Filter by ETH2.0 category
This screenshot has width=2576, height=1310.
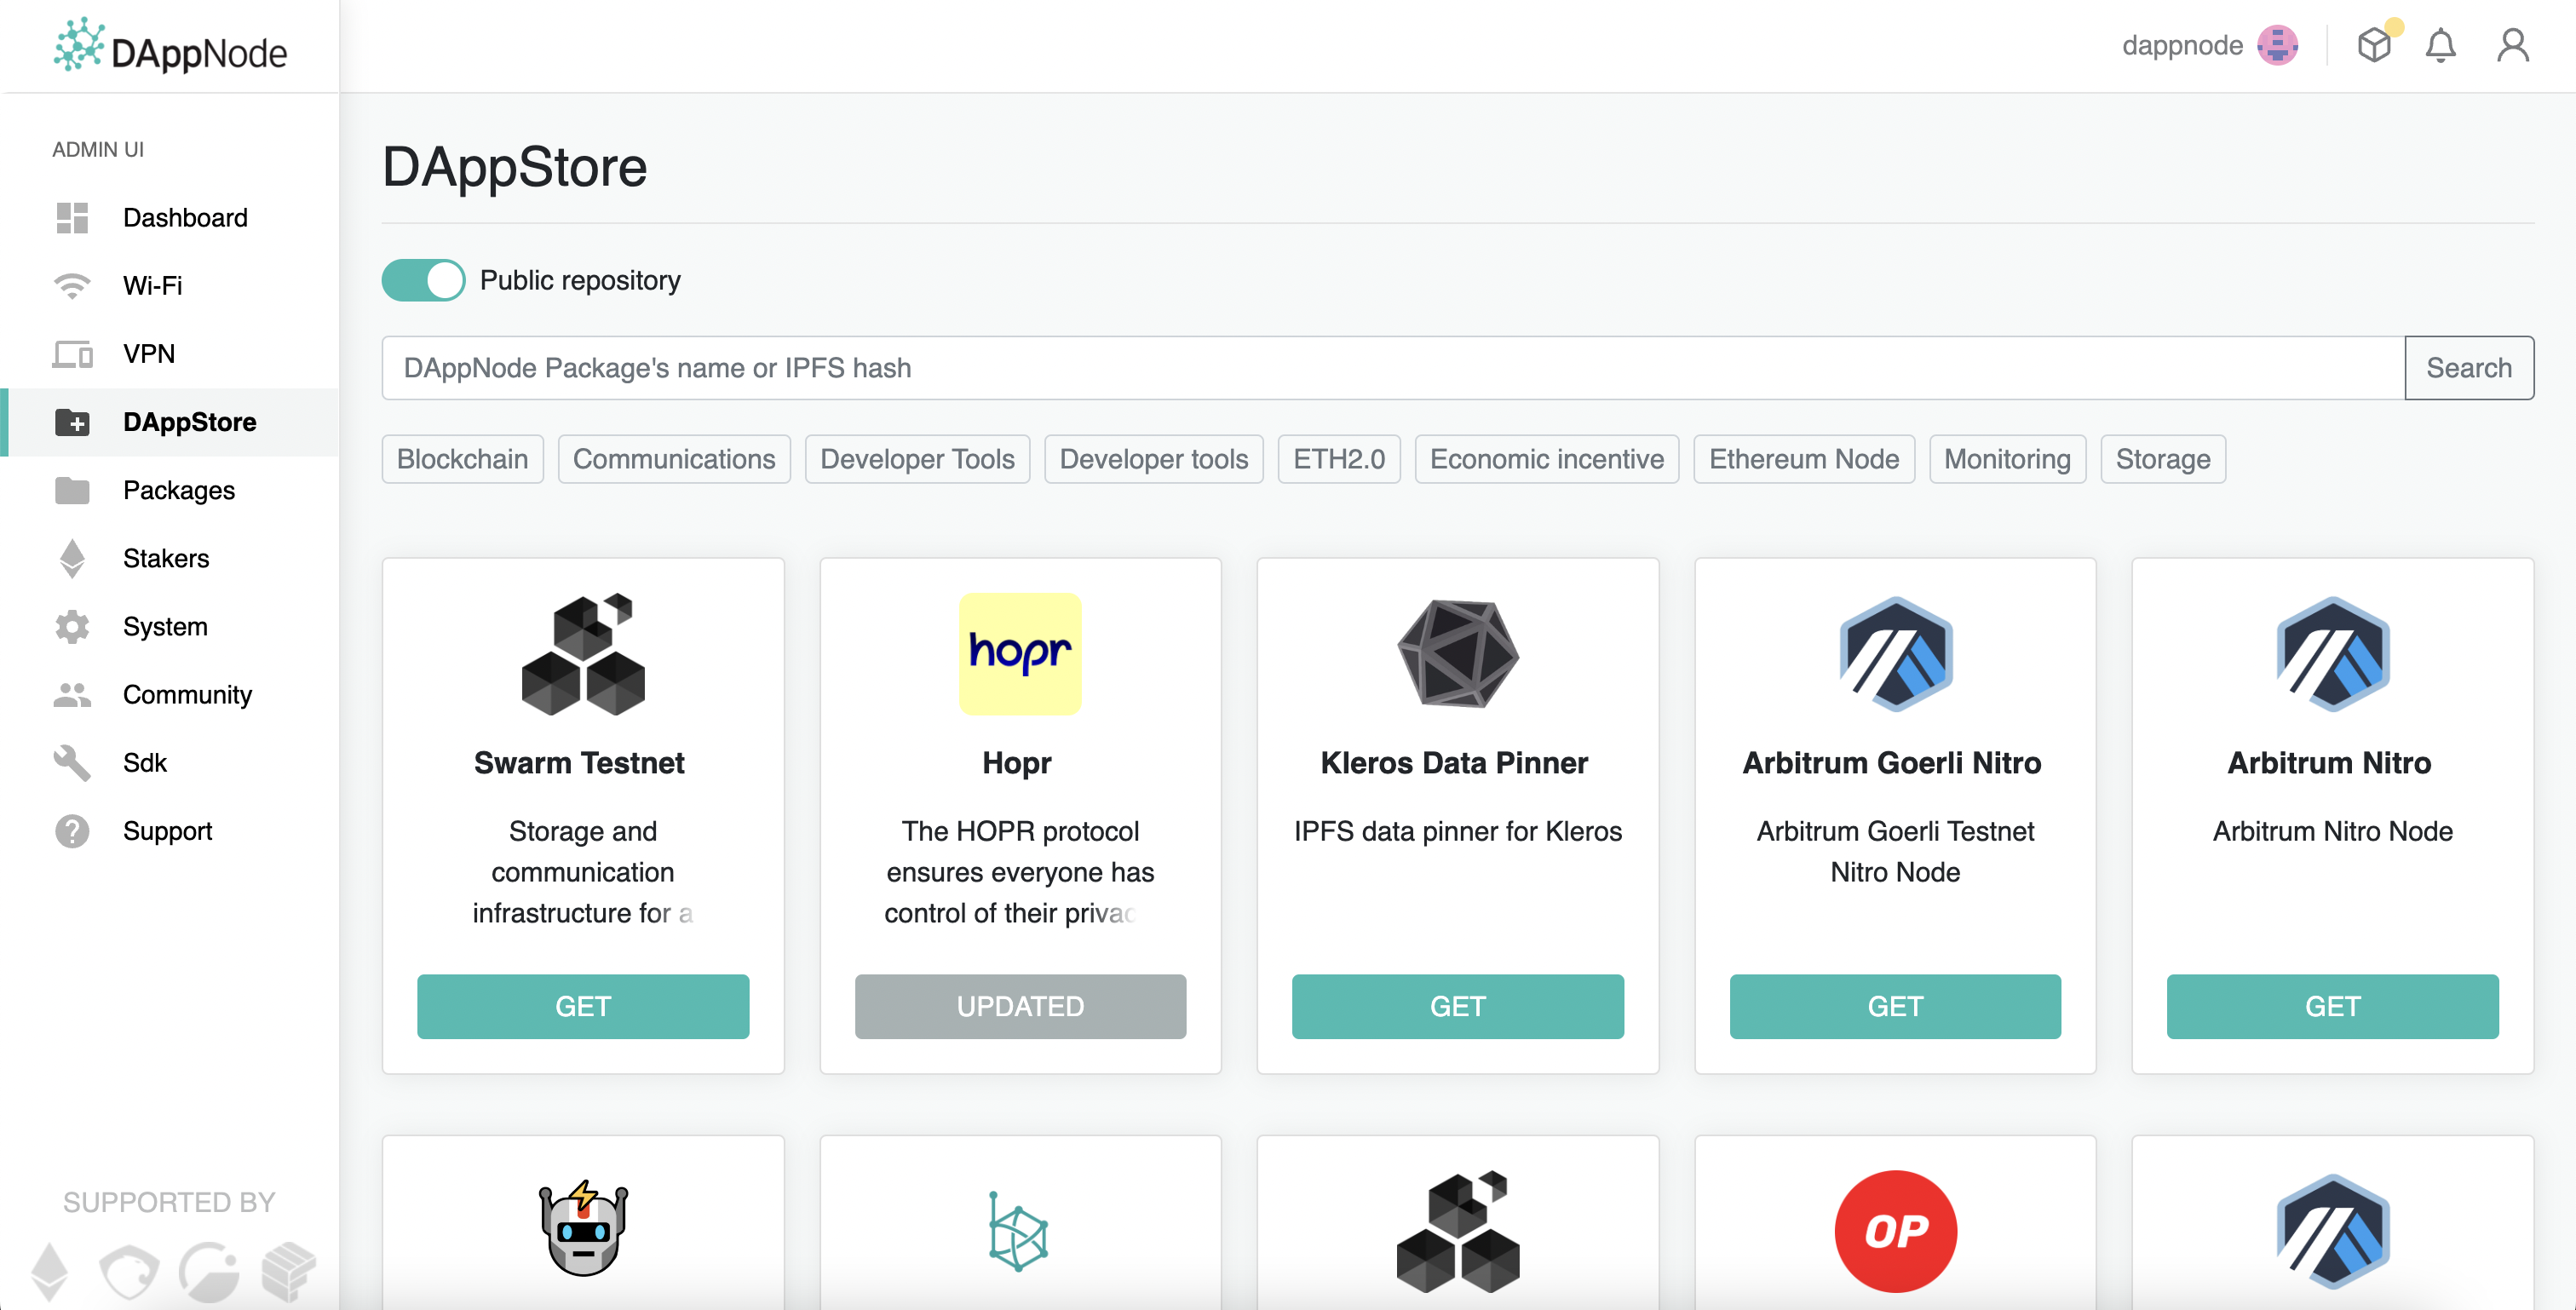(1339, 459)
